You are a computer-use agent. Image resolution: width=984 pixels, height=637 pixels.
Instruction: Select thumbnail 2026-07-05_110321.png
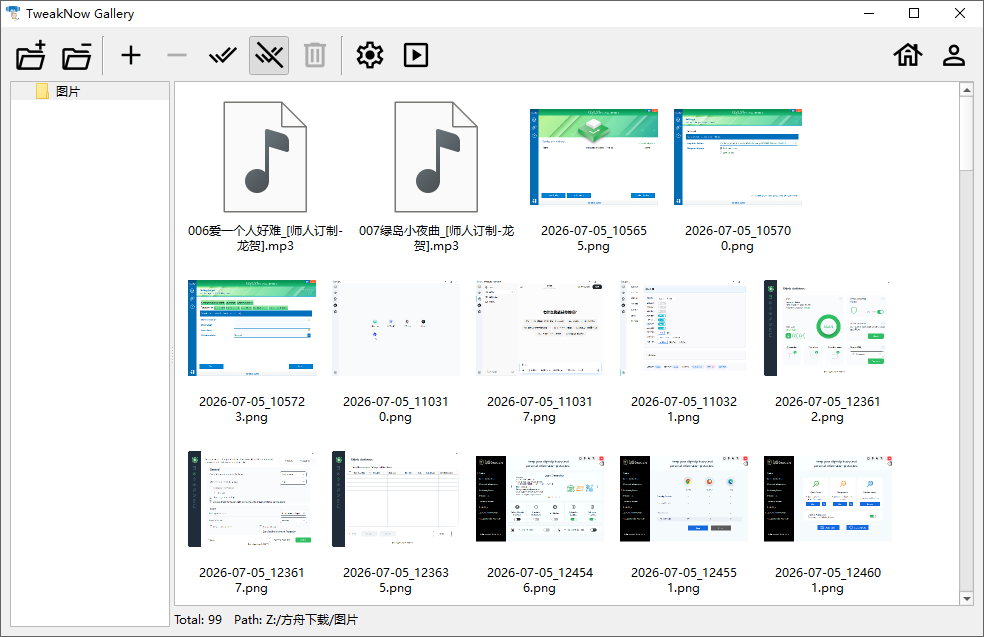click(683, 328)
